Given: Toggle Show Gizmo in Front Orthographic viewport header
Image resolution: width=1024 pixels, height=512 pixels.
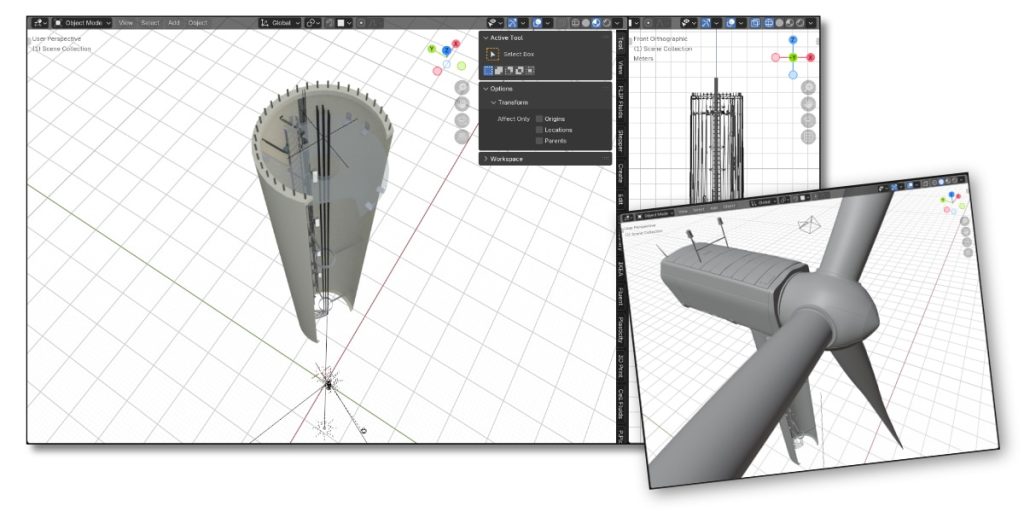Looking at the screenshot, I should (705, 23).
